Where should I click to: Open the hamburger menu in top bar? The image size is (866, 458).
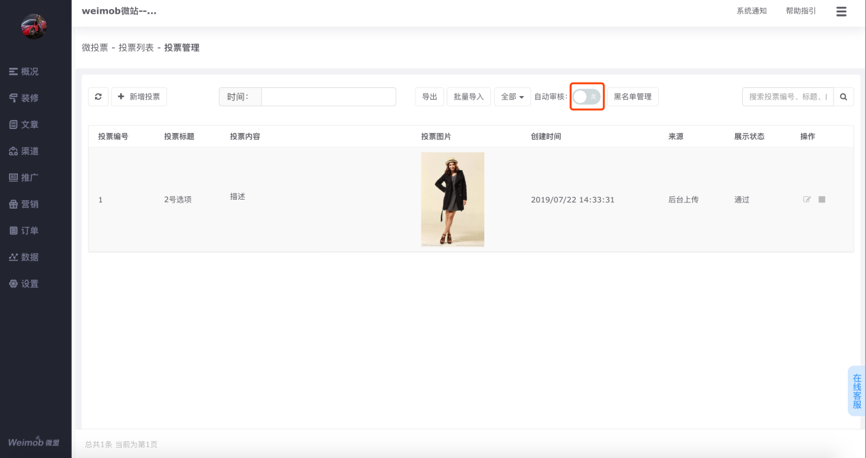coord(841,12)
